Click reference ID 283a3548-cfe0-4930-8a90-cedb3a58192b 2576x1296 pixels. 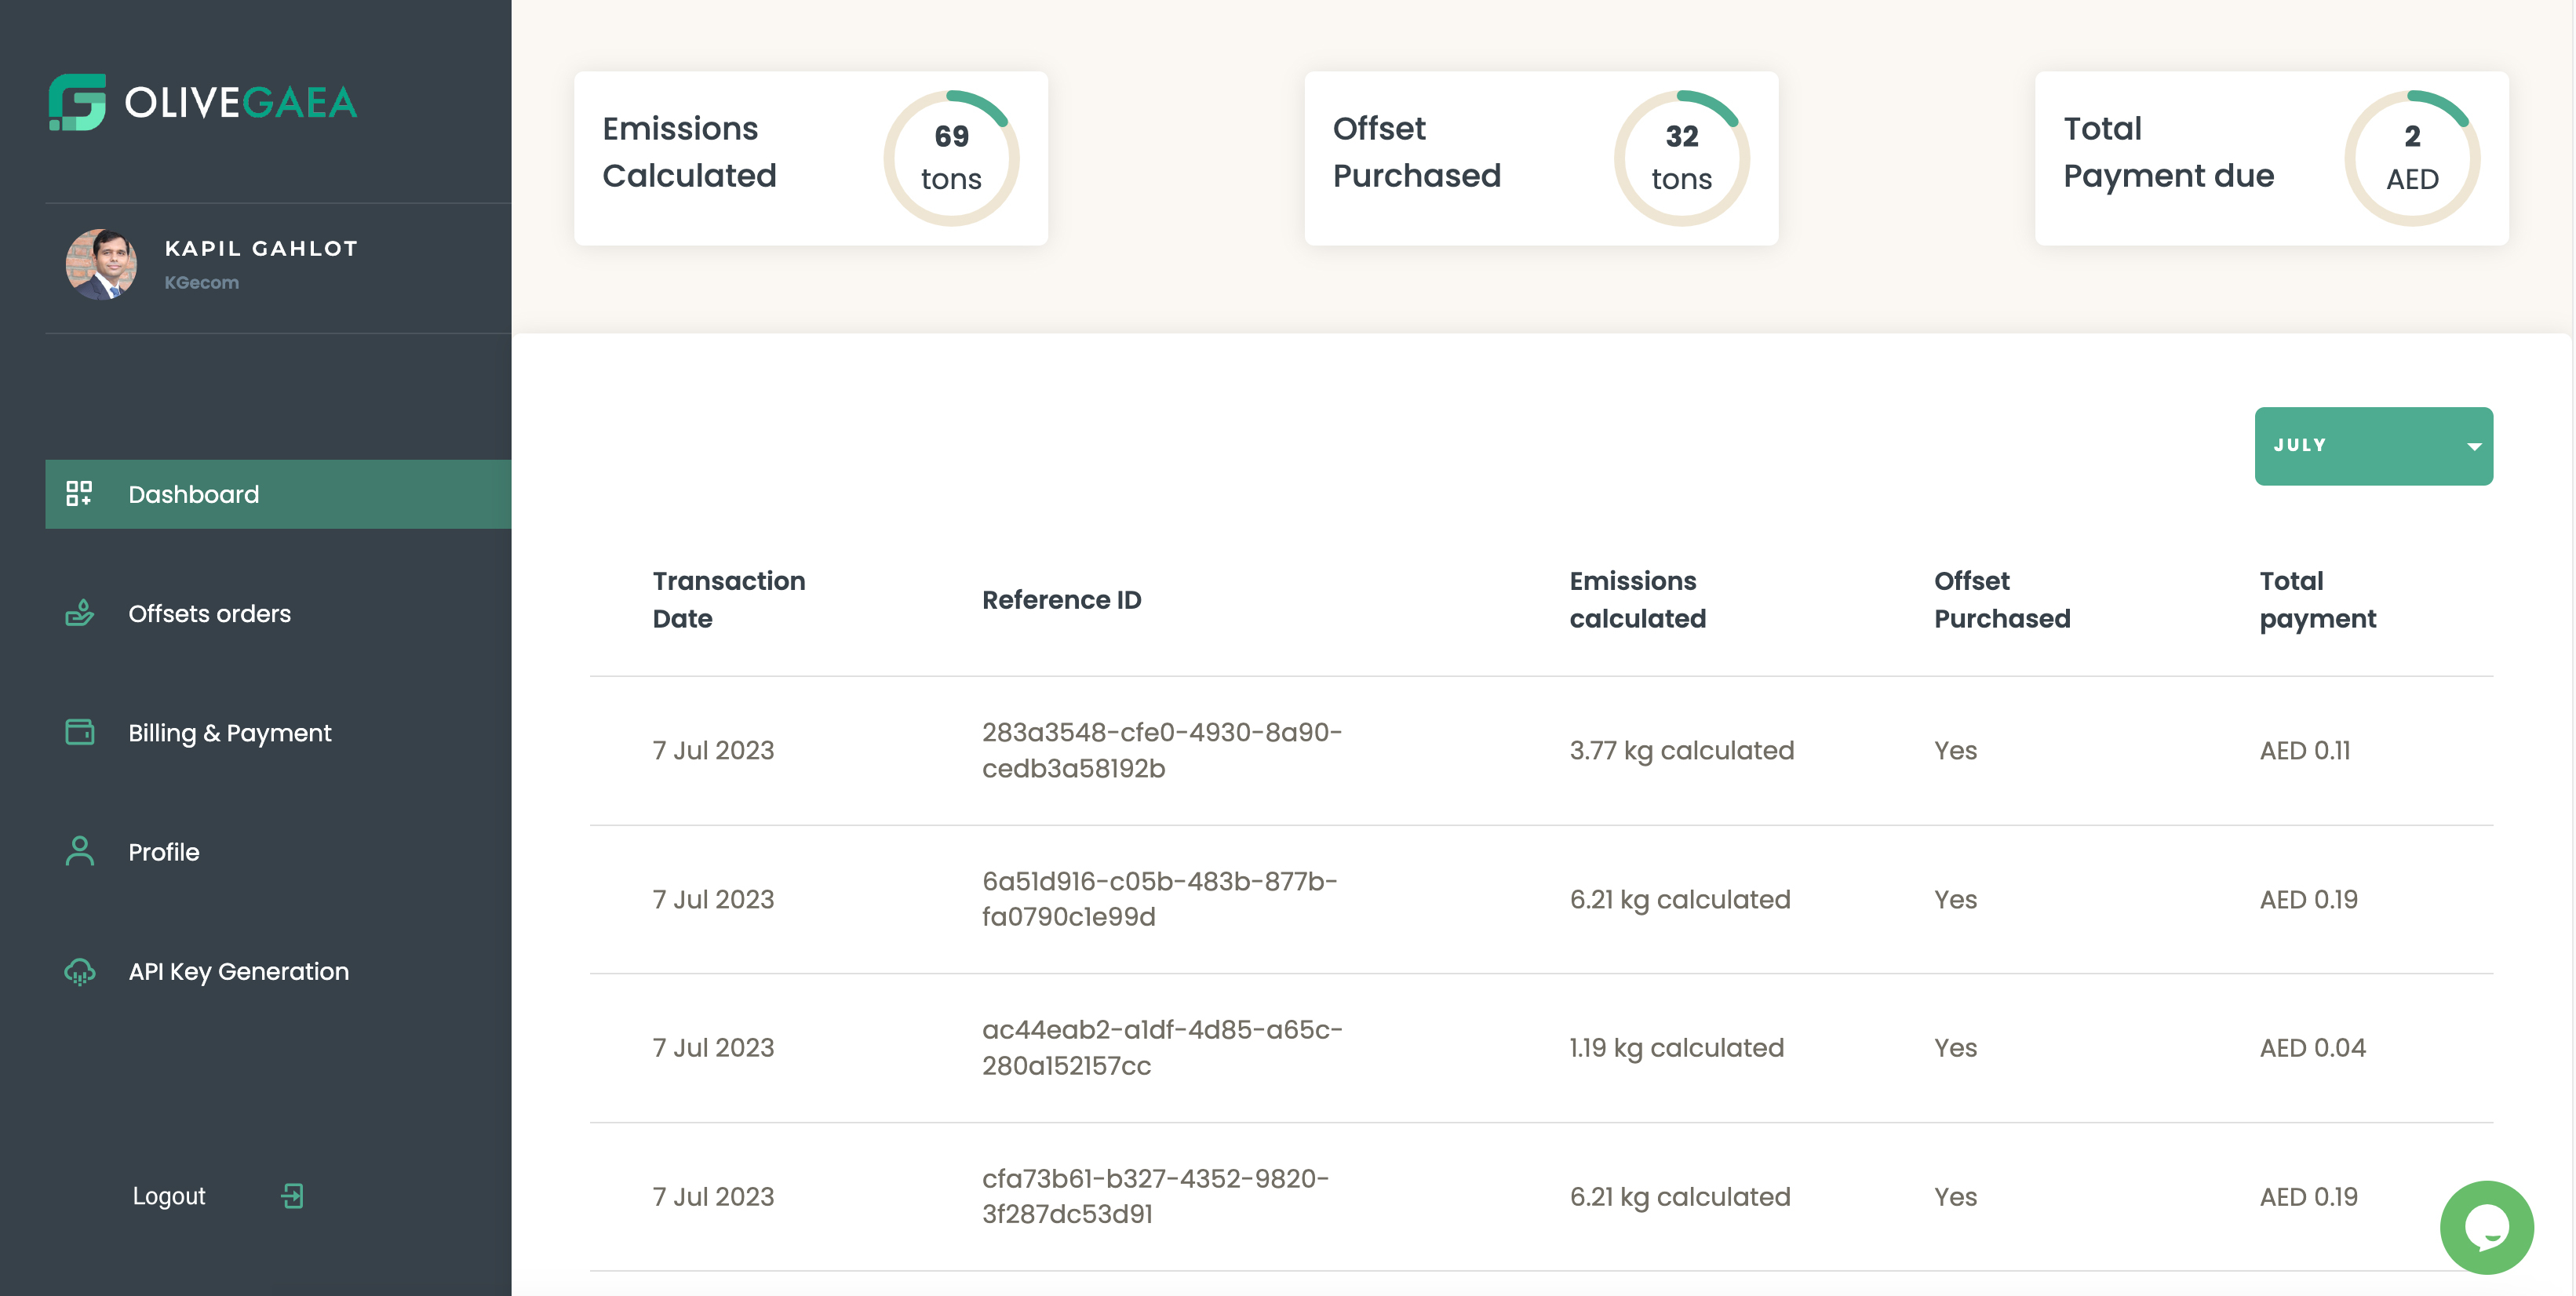coord(1161,750)
